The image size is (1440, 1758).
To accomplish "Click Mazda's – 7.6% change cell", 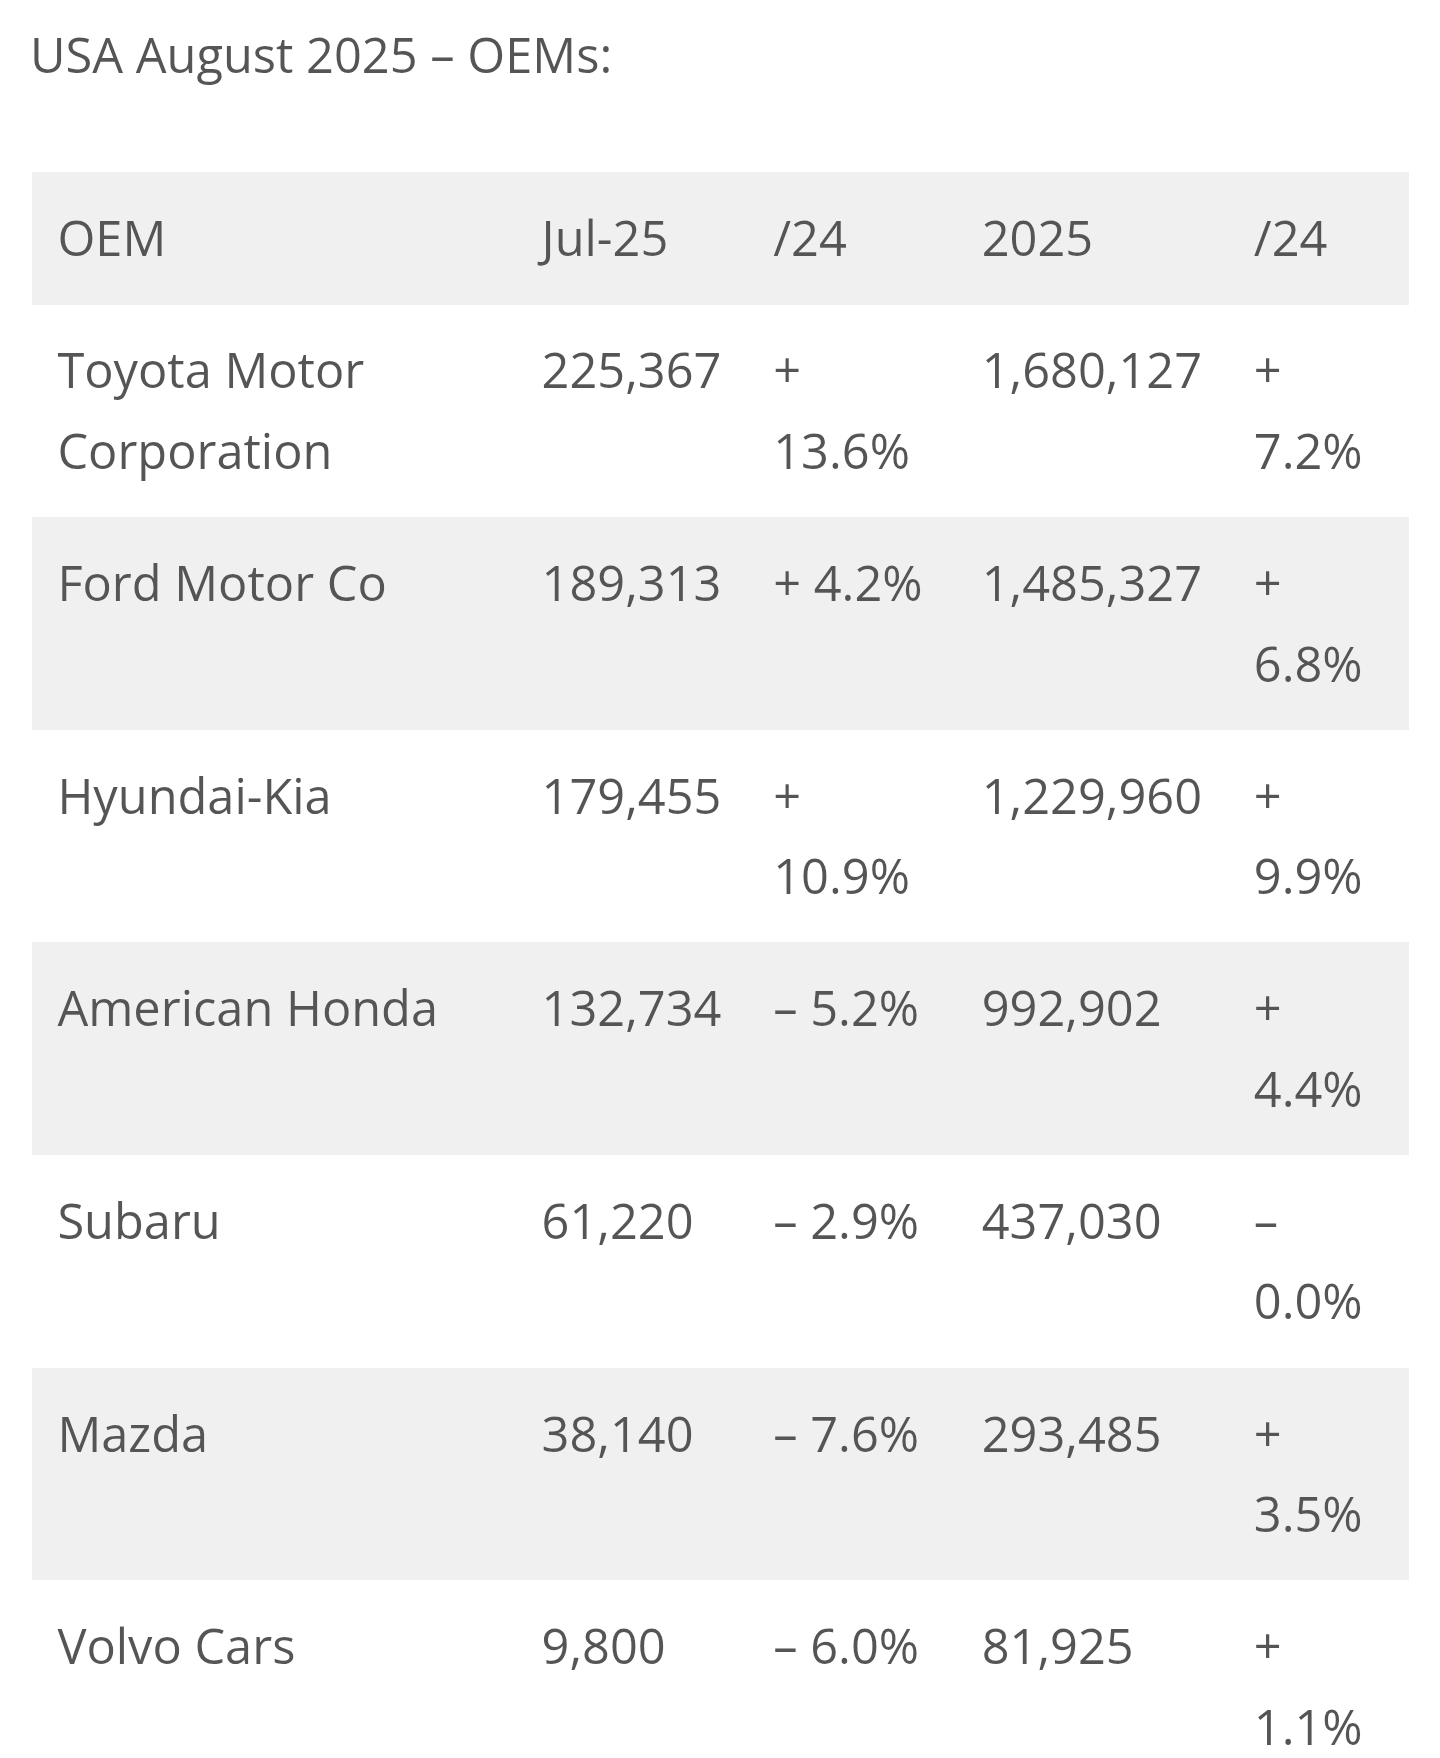I will pyautogui.click(x=845, y=1435).
